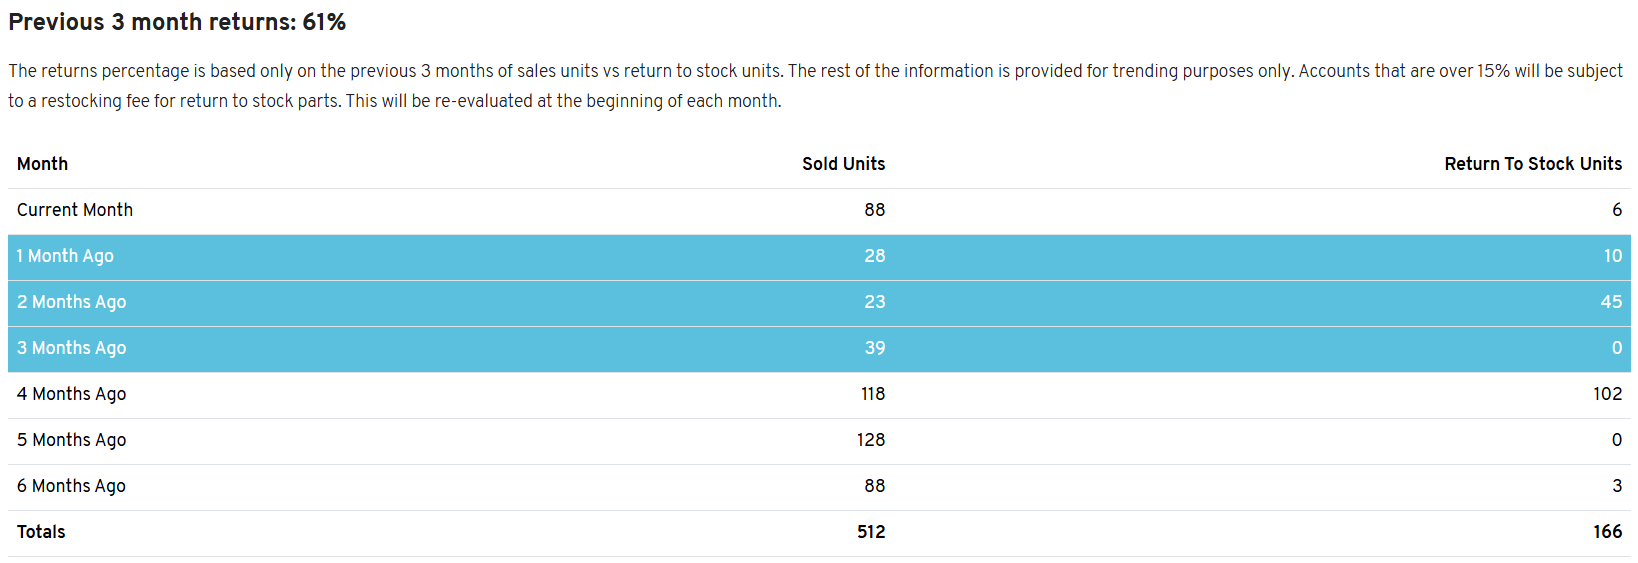Click return to stock value 45
This screenshot has width=1638, height=563.
click(x=1610, y=302)
